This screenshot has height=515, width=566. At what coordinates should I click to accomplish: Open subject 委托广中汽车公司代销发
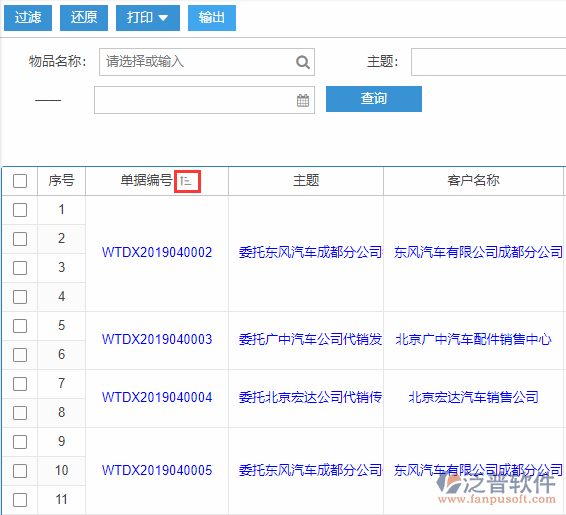click(310, 340)
